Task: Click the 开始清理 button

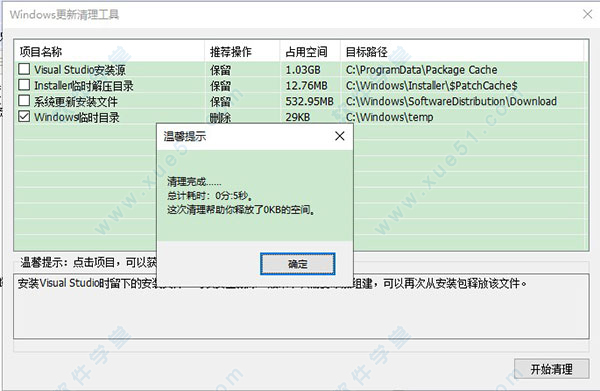Action: point(551,369)
